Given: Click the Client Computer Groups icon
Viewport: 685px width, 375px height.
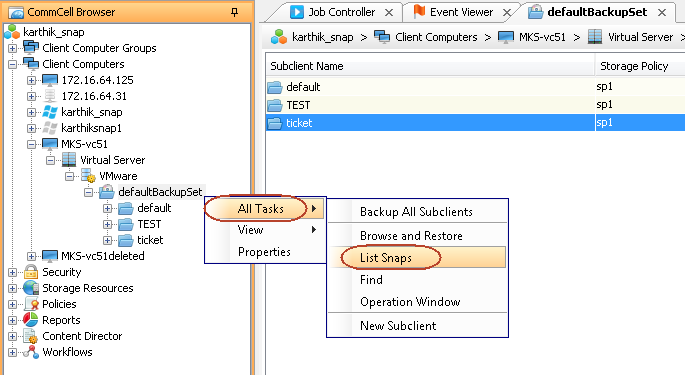Looking at the screenshot, I should point(31,48).
